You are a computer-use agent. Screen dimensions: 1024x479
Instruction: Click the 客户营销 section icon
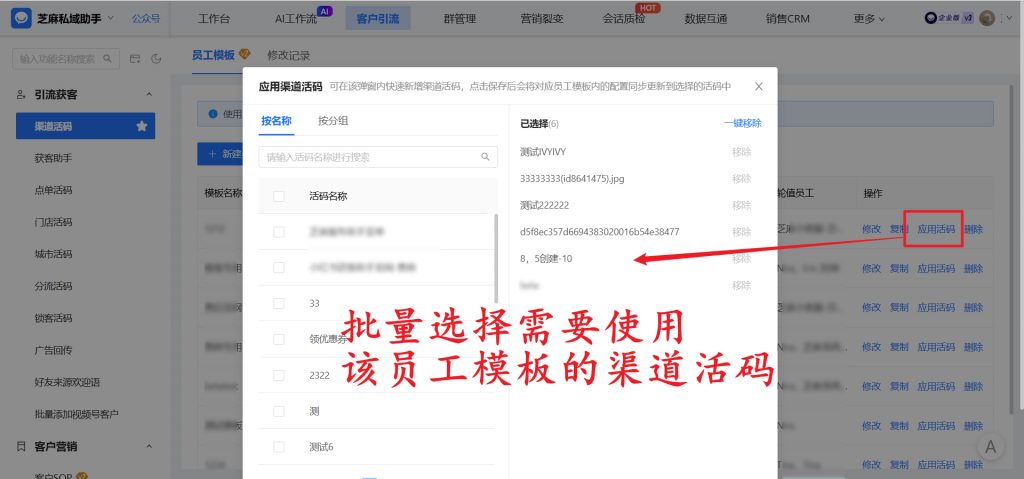point(21,447)
